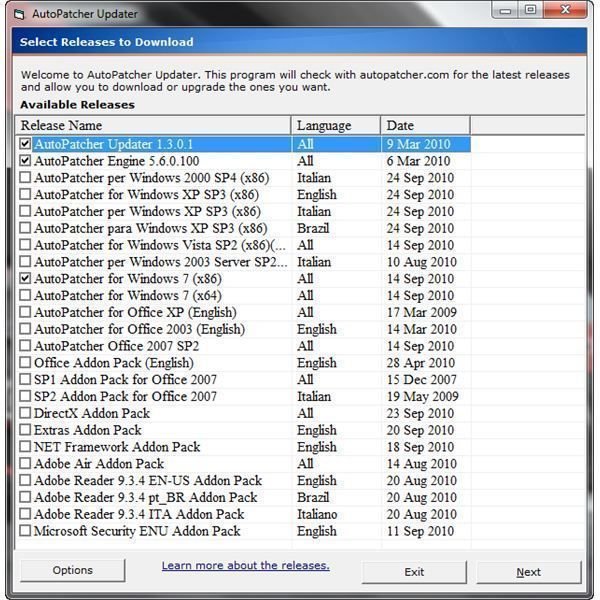Uncheck AutoPatcher for Windows 7 (x86) checkbox
This screenshot has width=600, height=600.
(25, 279)
